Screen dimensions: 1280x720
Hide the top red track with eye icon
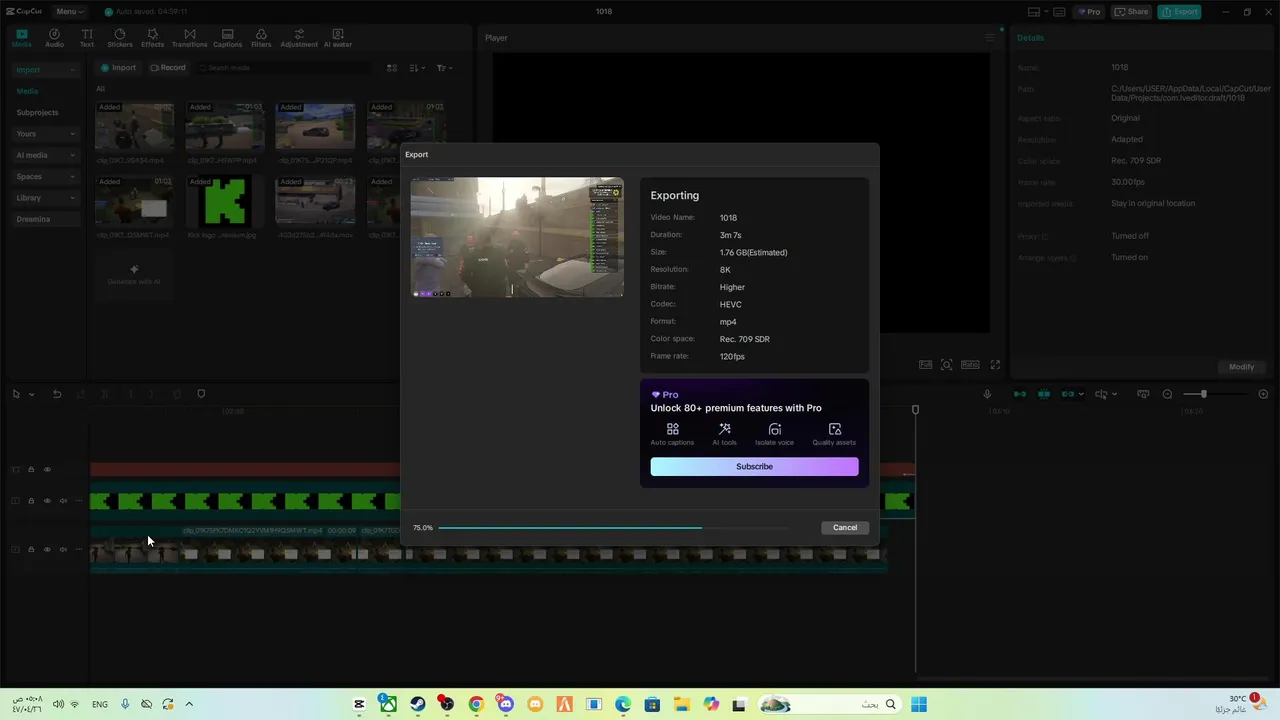click(x=47, y=470)
